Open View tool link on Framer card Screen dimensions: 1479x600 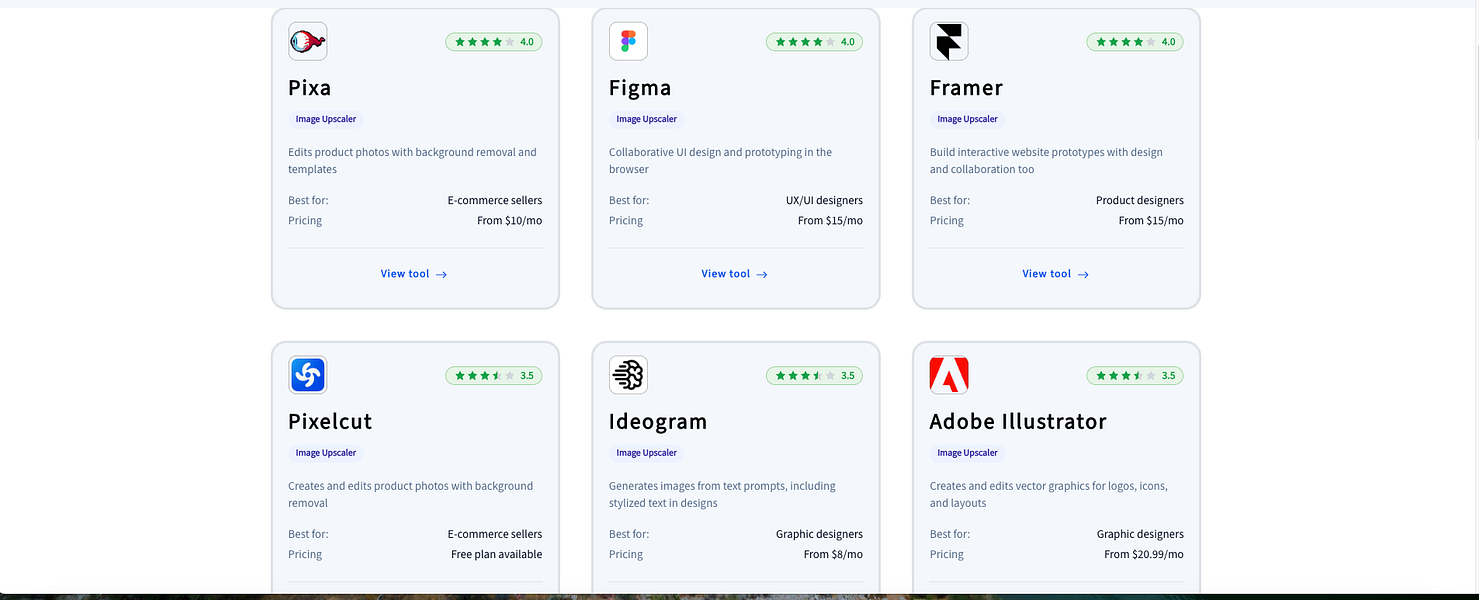point(1056,274)
